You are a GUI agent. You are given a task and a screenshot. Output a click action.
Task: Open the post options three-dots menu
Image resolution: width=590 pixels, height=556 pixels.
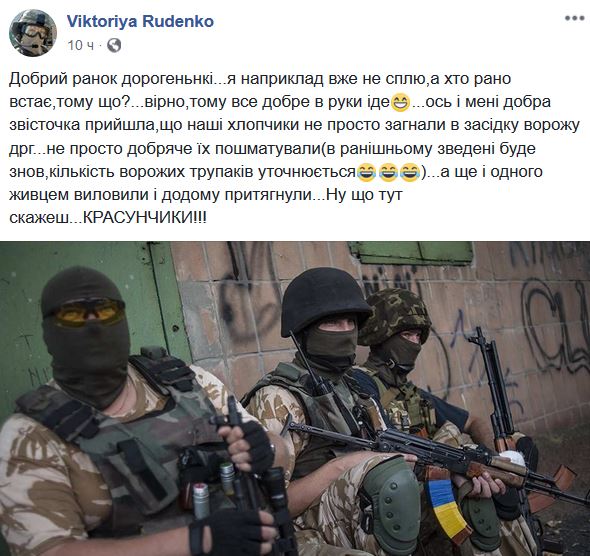pyautogui.click(x=574, y=18)
